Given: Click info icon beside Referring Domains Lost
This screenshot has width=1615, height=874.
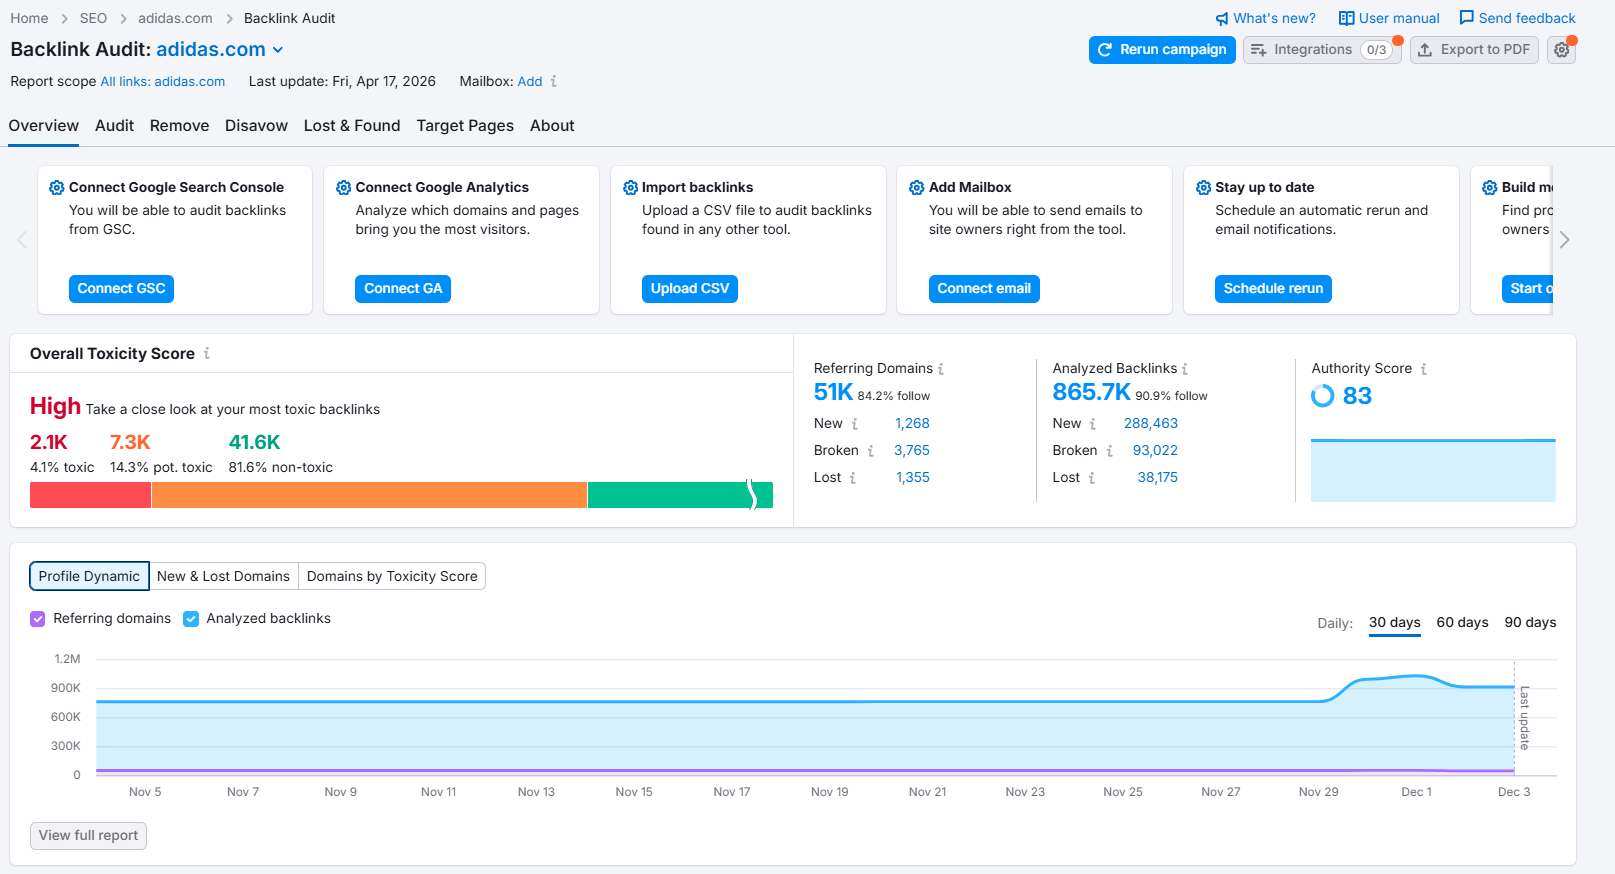Looking at the screenshot, I should (x=853, y=478).
